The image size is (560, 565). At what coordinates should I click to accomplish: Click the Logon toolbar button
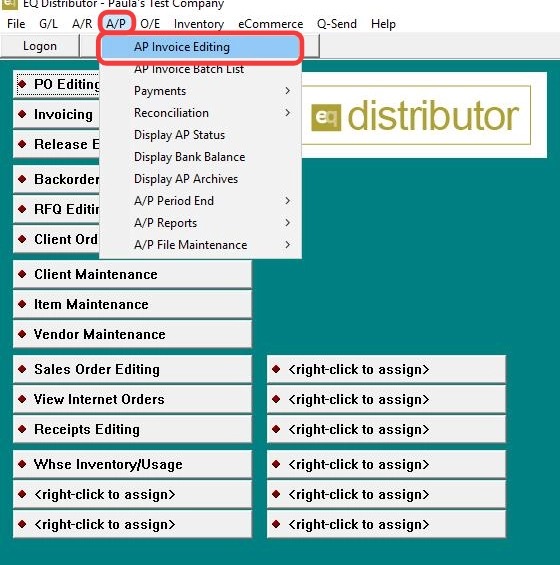point(40,46)
